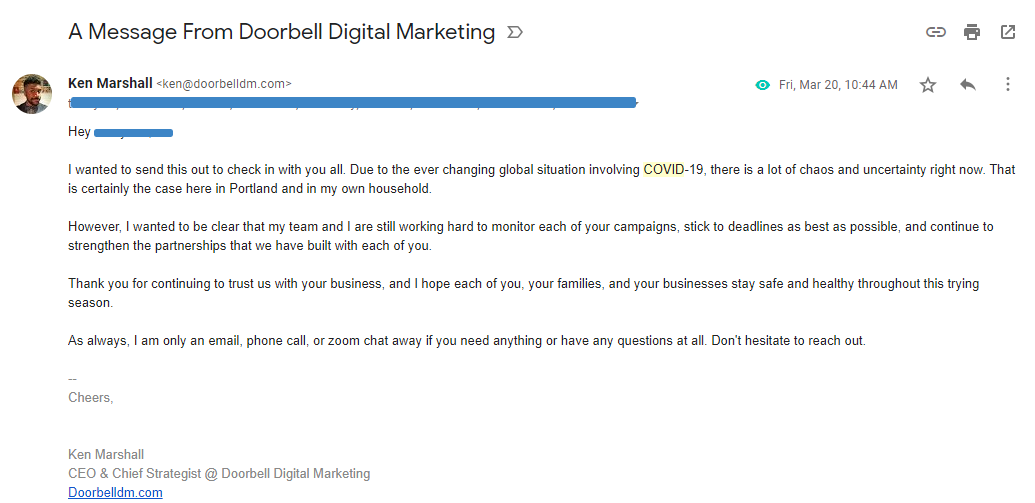Click the subject line A Message From Doorbell
1035x503 pixels.
(281, 32)
